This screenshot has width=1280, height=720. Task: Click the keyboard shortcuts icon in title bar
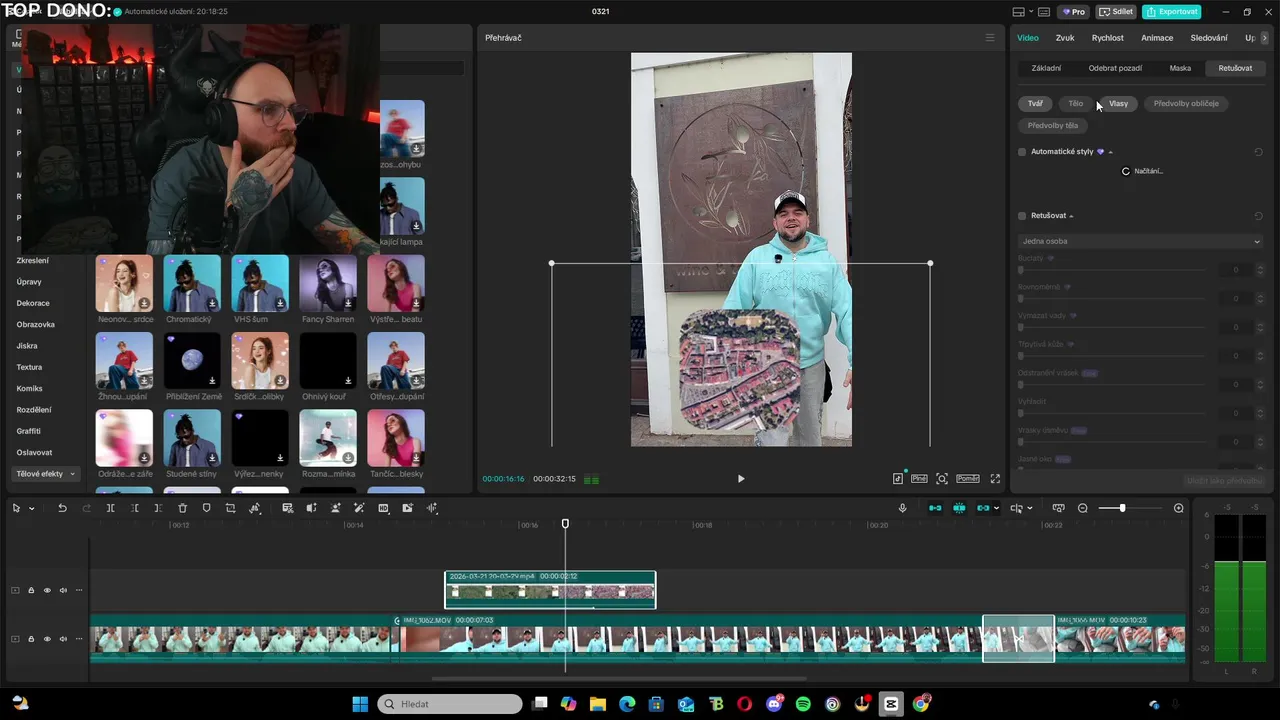coord(1044,12)
